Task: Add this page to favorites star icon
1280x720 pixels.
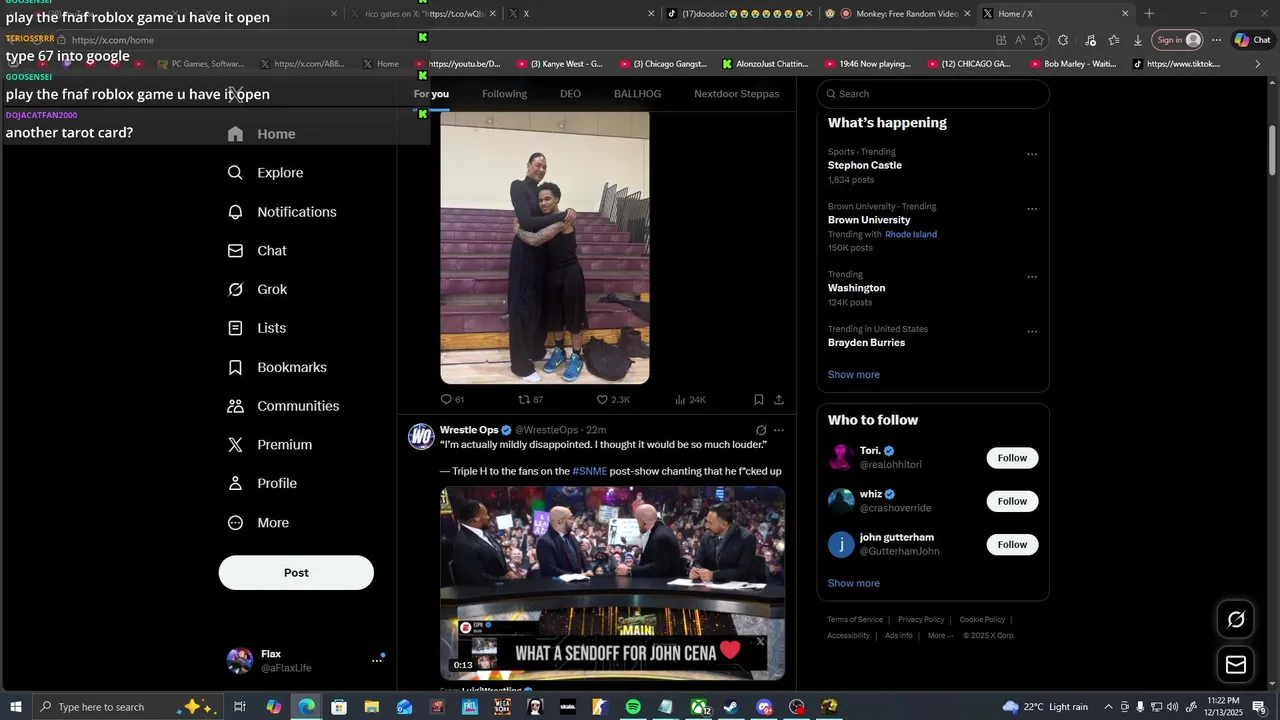Action: (x=1039, y=40)
